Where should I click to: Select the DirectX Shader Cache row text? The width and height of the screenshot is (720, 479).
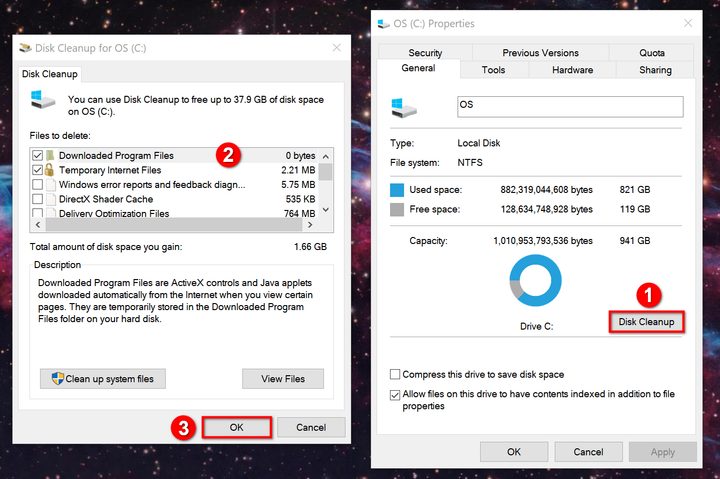[106, 199]
